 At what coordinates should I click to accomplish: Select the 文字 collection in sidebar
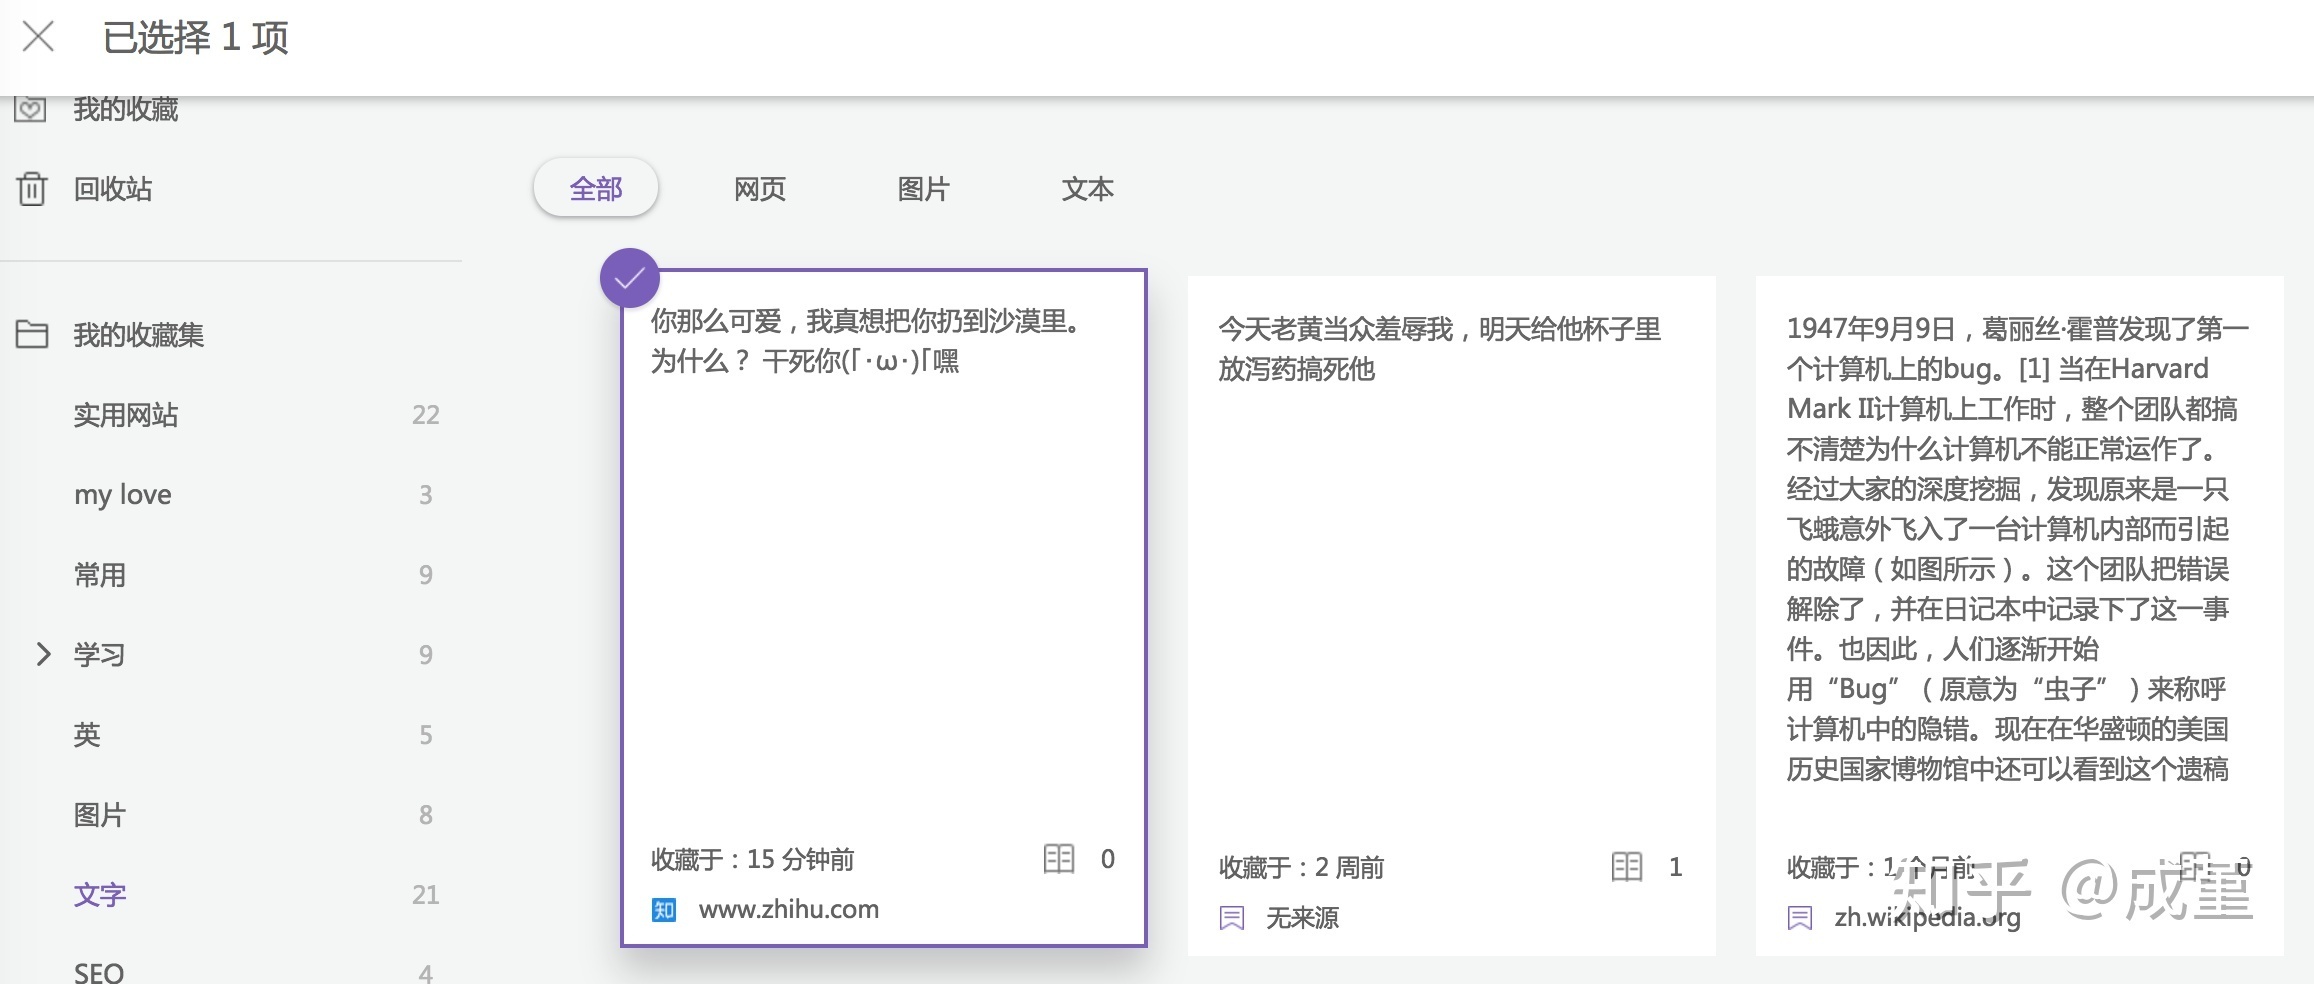click(100, 895)
